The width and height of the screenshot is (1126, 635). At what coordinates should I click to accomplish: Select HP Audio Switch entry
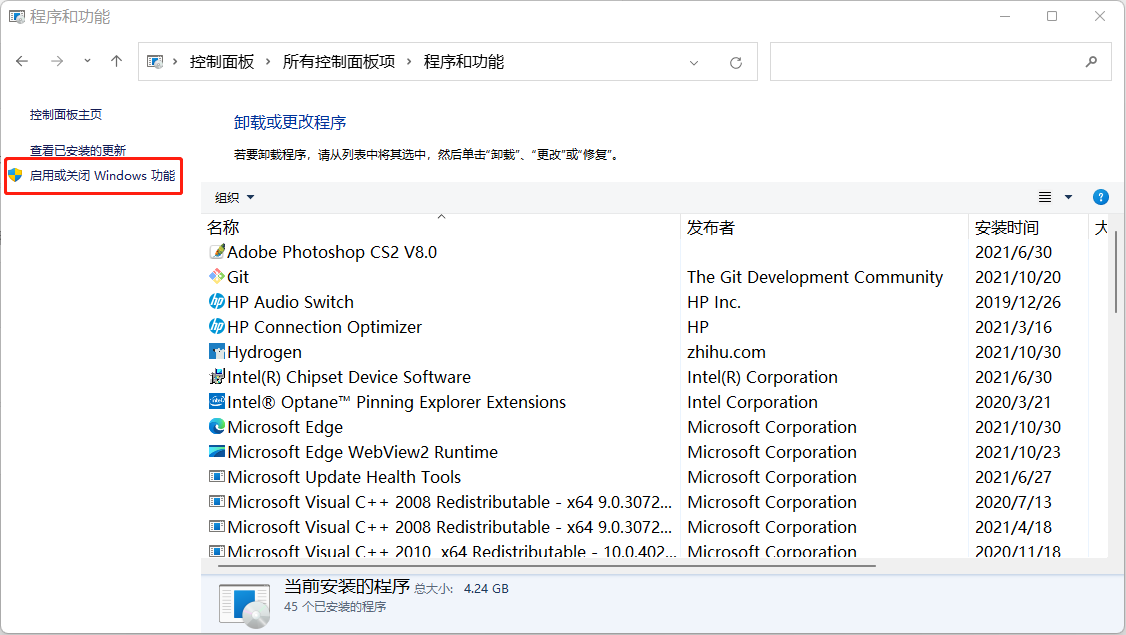(290, 302)
